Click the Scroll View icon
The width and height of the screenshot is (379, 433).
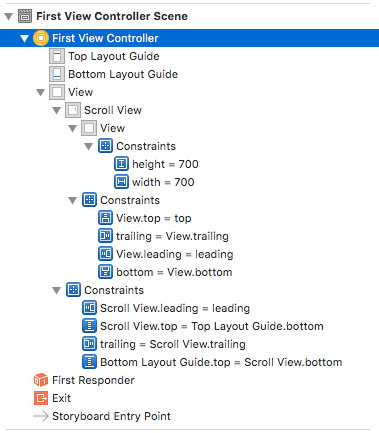[73, 110]
